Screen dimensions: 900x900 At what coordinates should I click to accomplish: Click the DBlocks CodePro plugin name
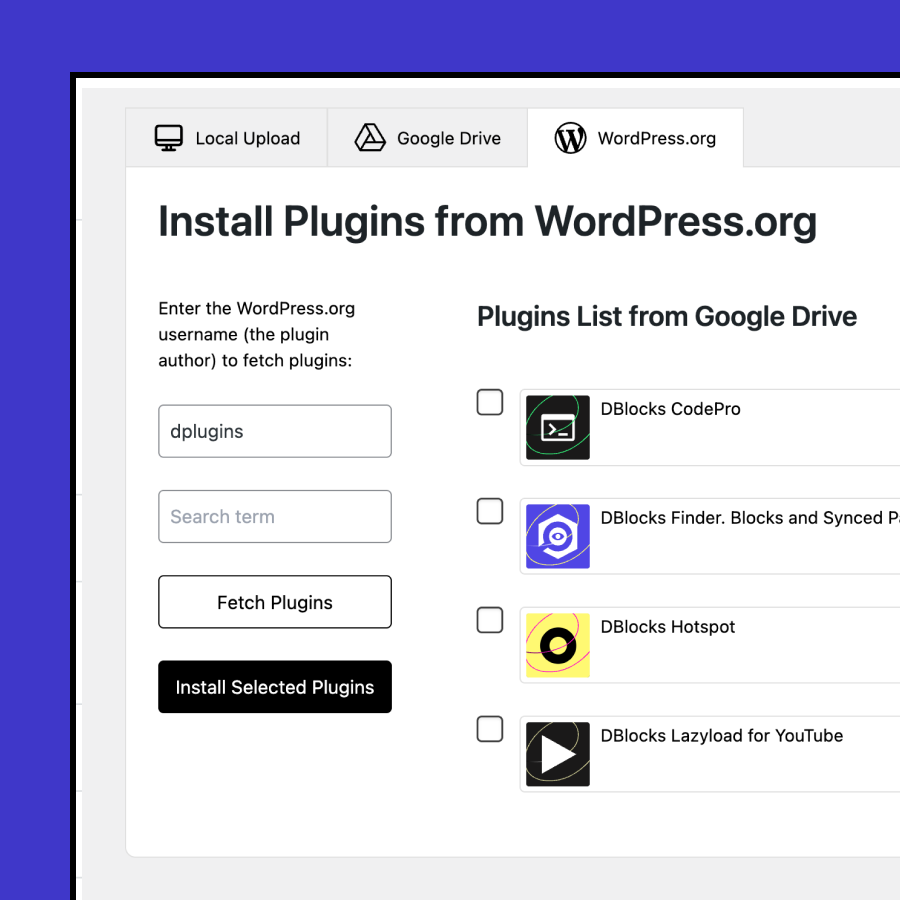(670, 409)
